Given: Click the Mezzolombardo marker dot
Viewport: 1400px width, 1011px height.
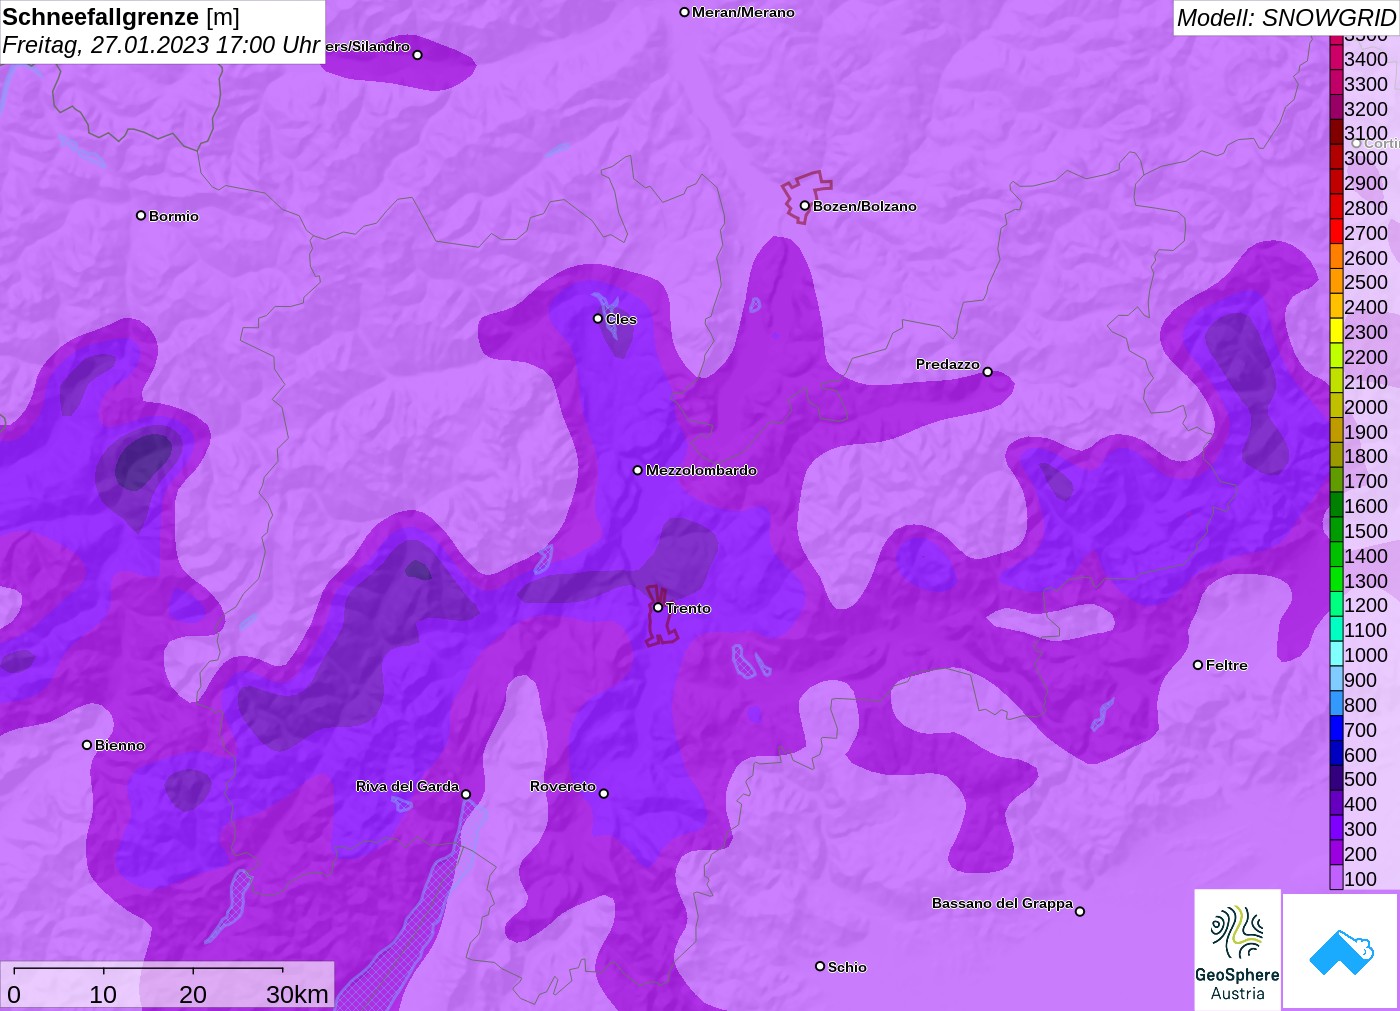Looking at the screenshot, I should click(638, 470).
